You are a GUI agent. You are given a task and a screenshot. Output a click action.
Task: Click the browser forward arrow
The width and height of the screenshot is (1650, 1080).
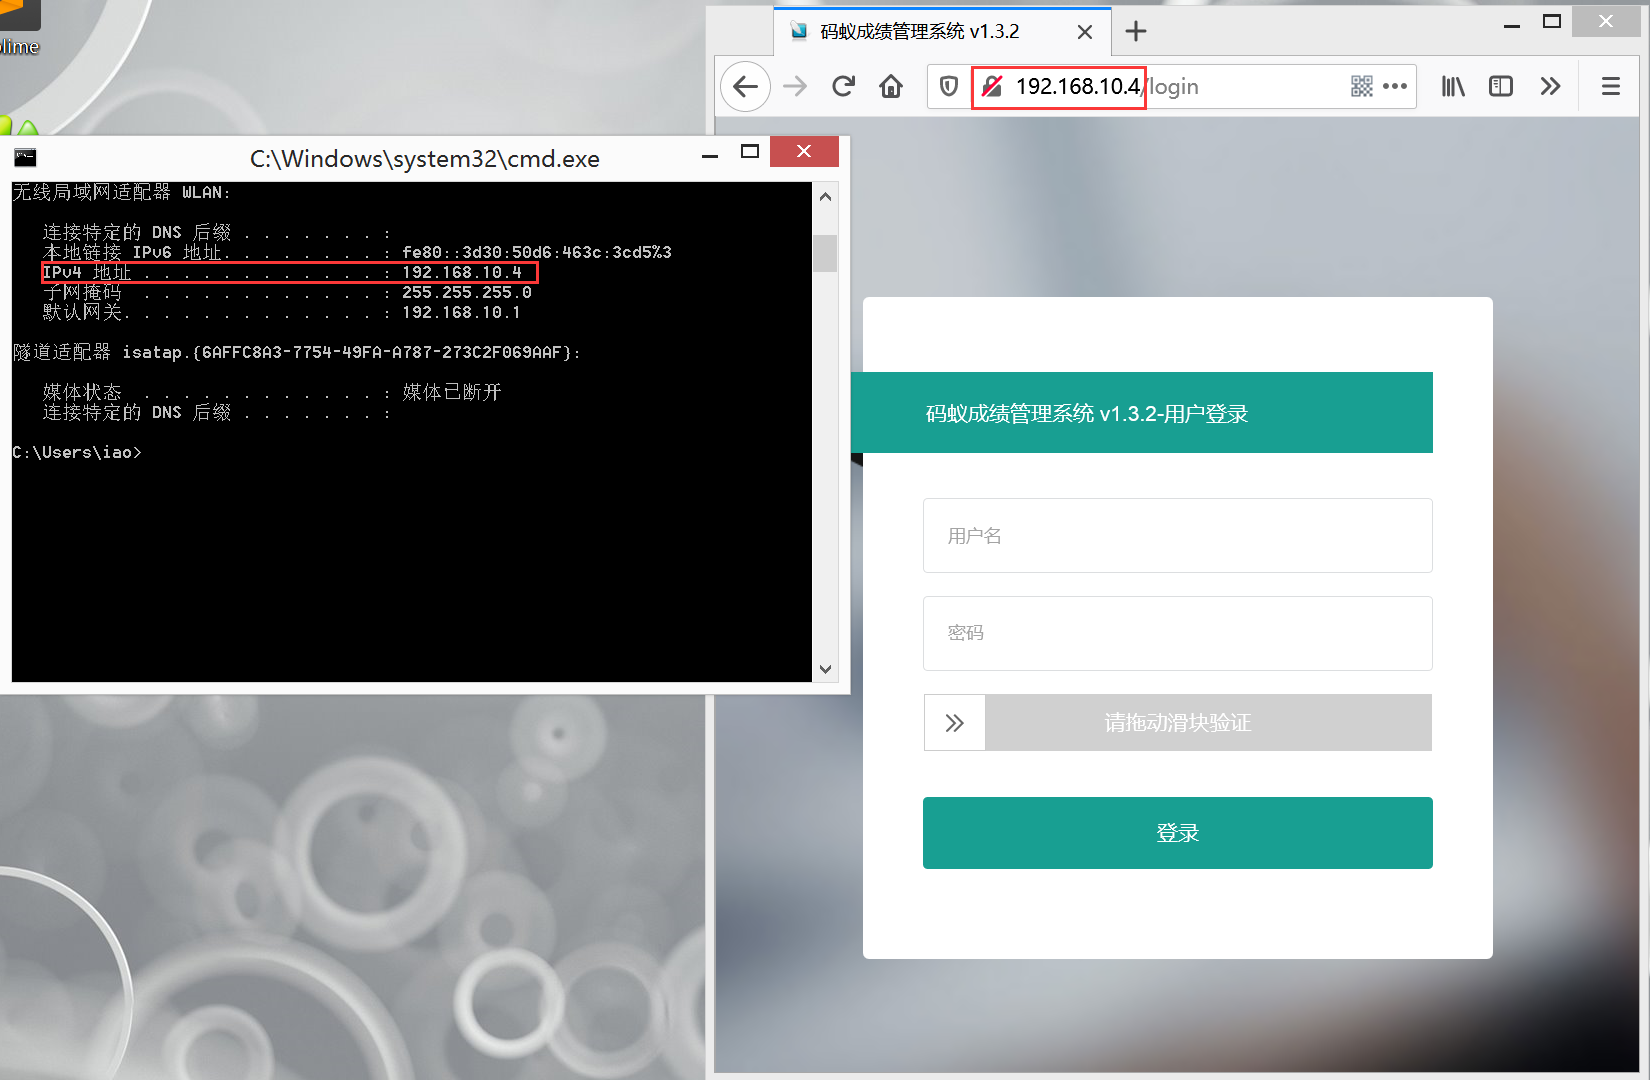(x=795, y=87)
